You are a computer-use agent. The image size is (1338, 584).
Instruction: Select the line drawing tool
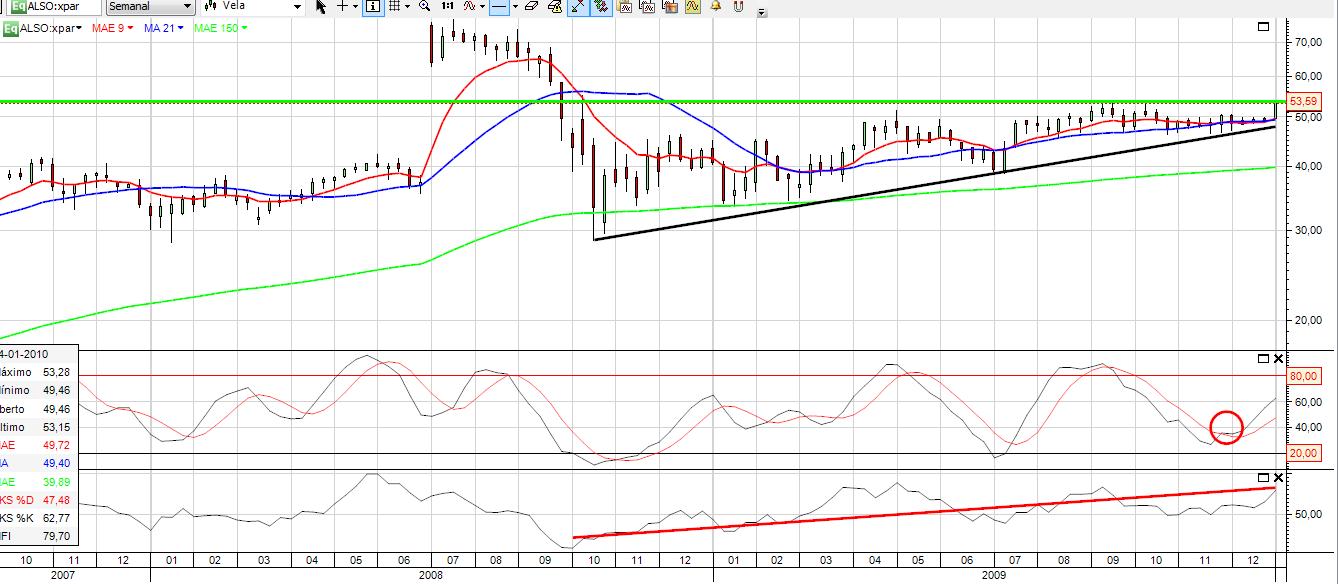click(x=499, y=6)
